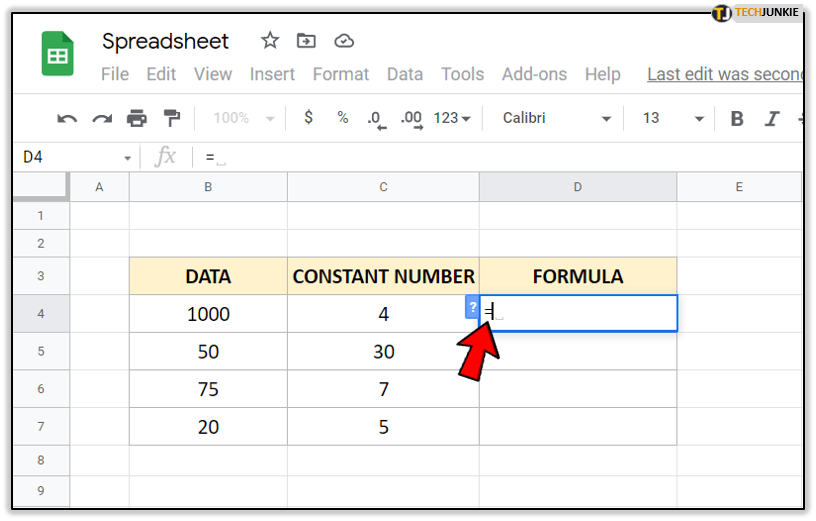Toggle bold formatting
Image resolution: width=816 pixels, height=521 pixels.
[737, 119]
